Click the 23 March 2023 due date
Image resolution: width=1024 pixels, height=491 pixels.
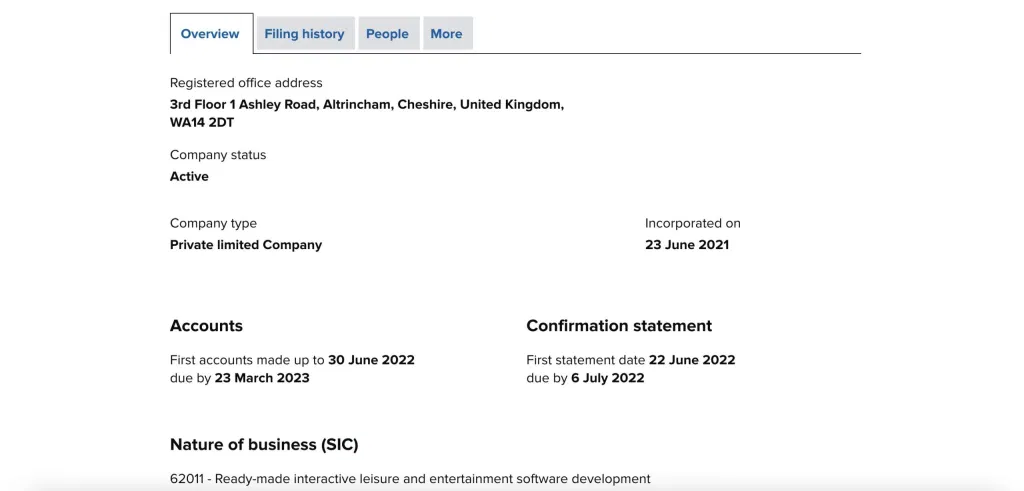(262, 378)
